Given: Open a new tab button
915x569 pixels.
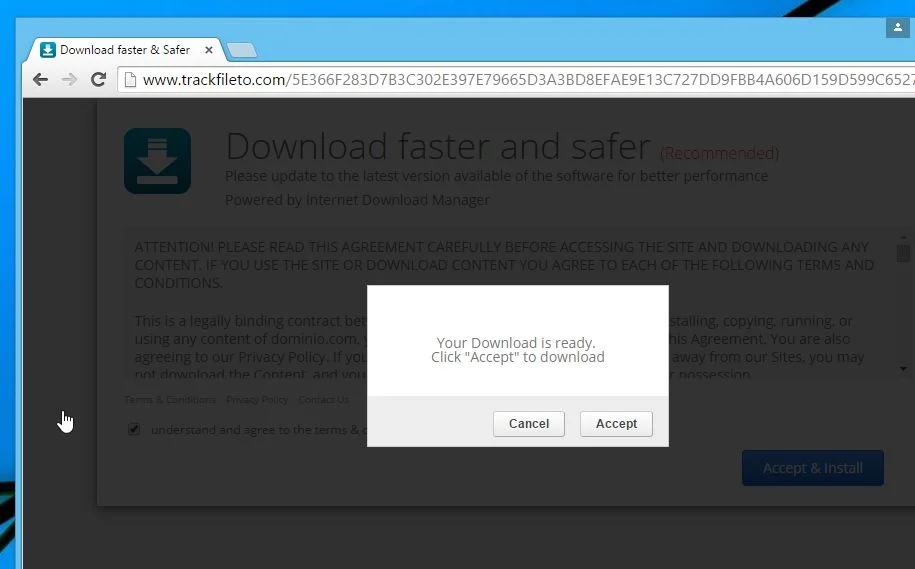Looking at the screenshot, I should click(x=242, y=51).
